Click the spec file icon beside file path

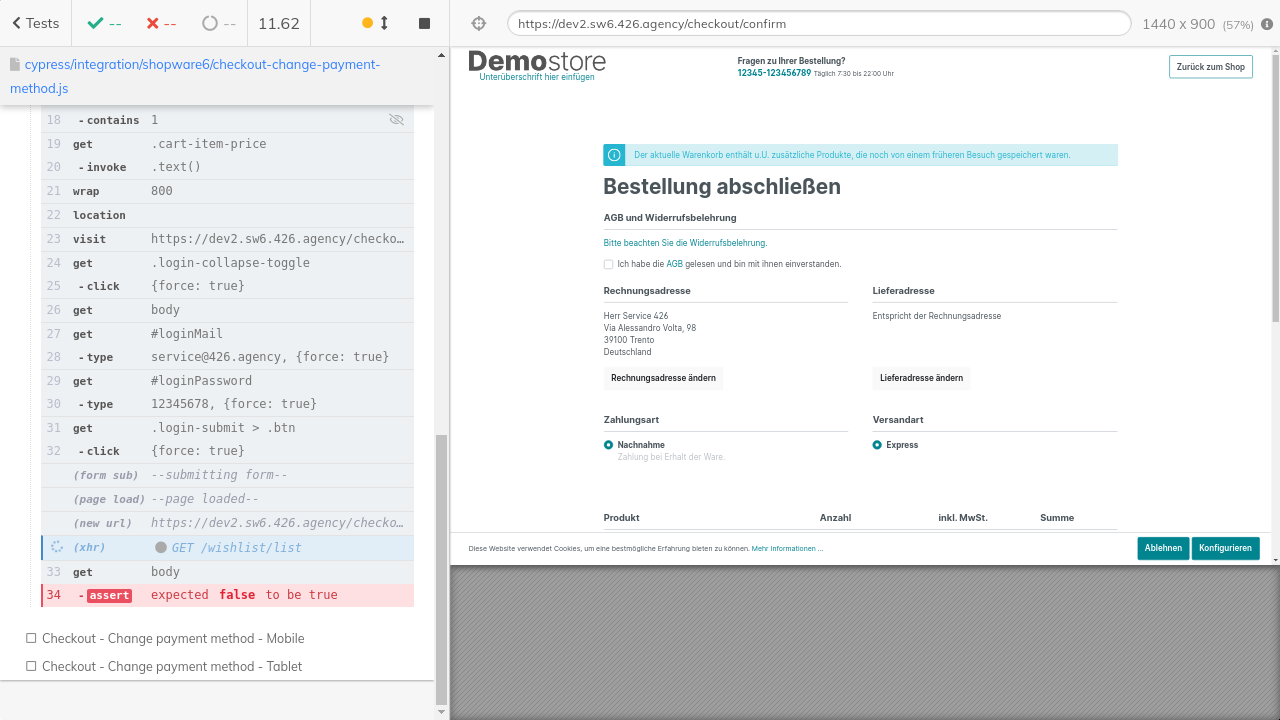15,65
